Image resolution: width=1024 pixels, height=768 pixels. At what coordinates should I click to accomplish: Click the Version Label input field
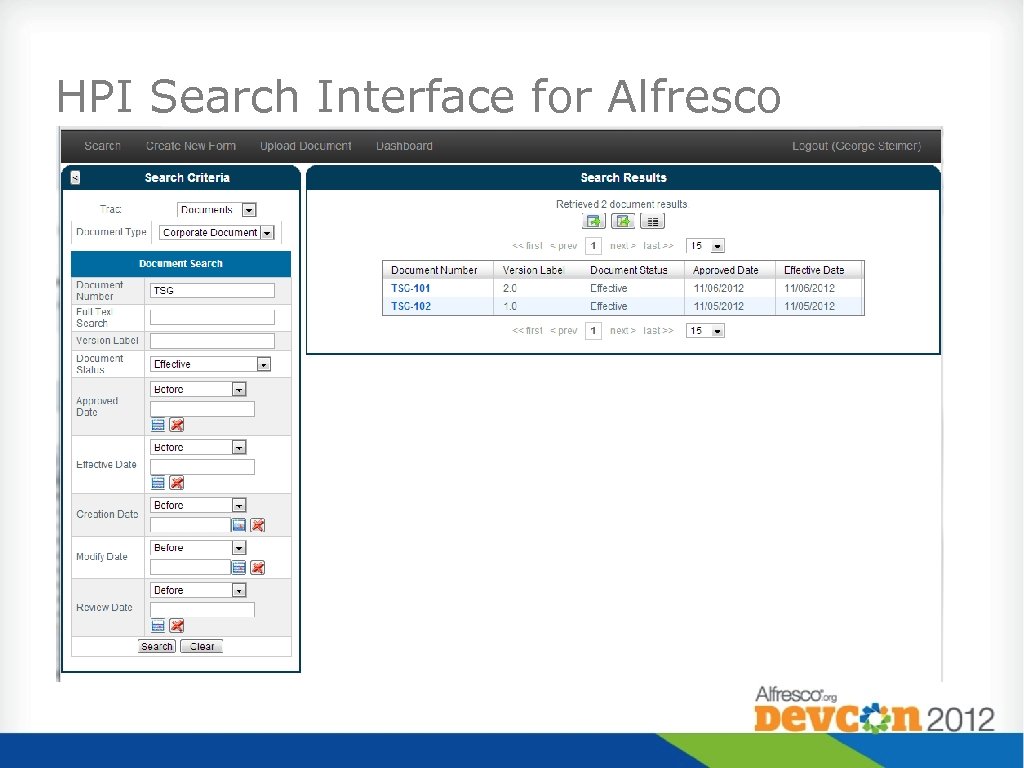click(x=212, y=341)
